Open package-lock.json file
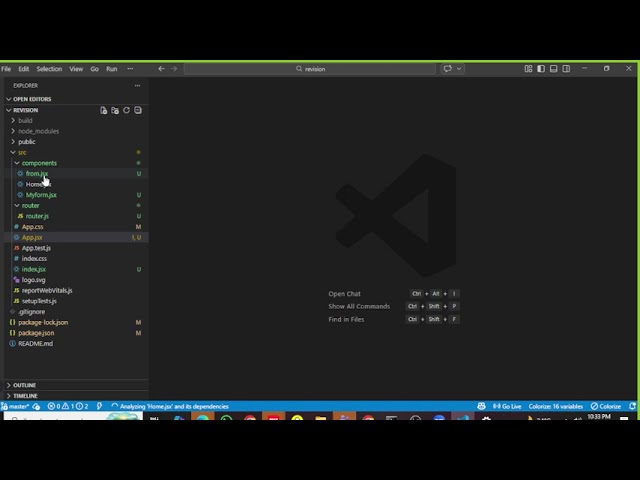 pos(76,322)
